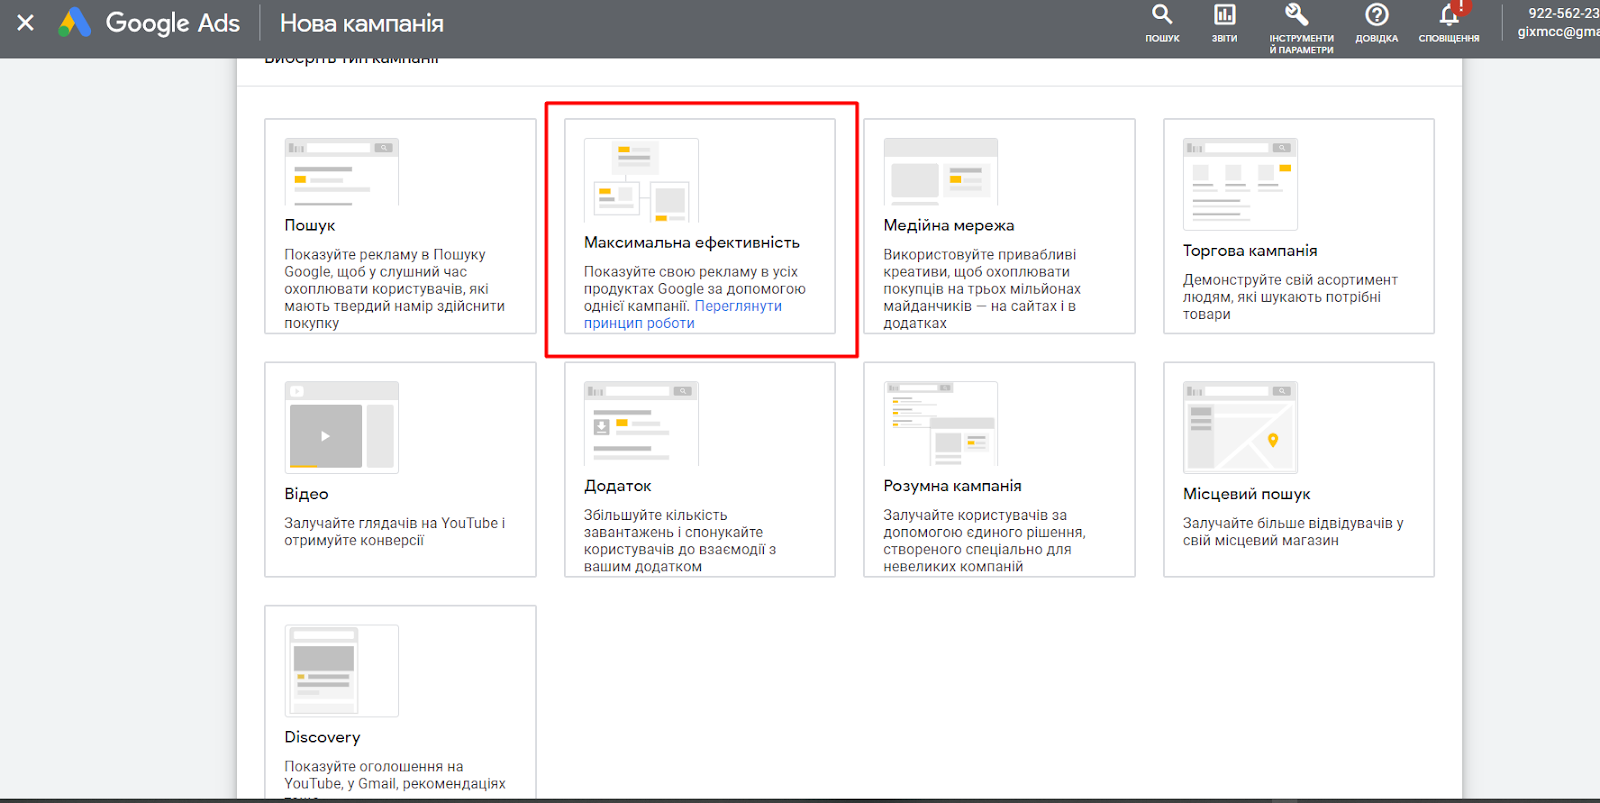The image size is (1600, 803).
Task: Select the Відео campaign type
Action: 306,493
